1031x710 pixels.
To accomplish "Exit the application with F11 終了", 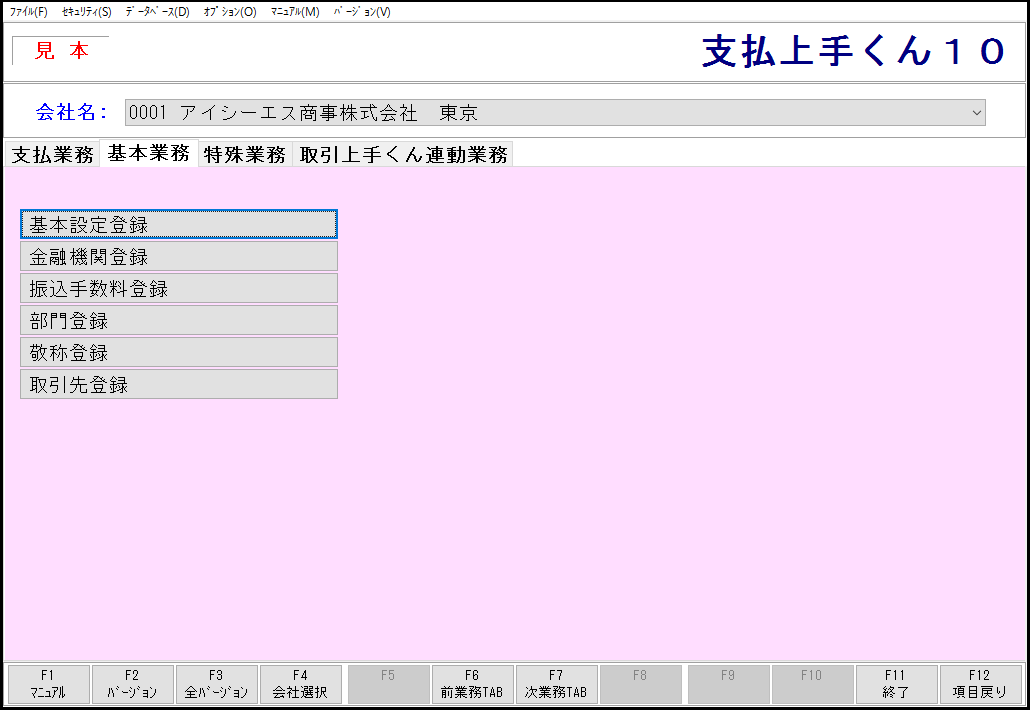I will point(896,684).
